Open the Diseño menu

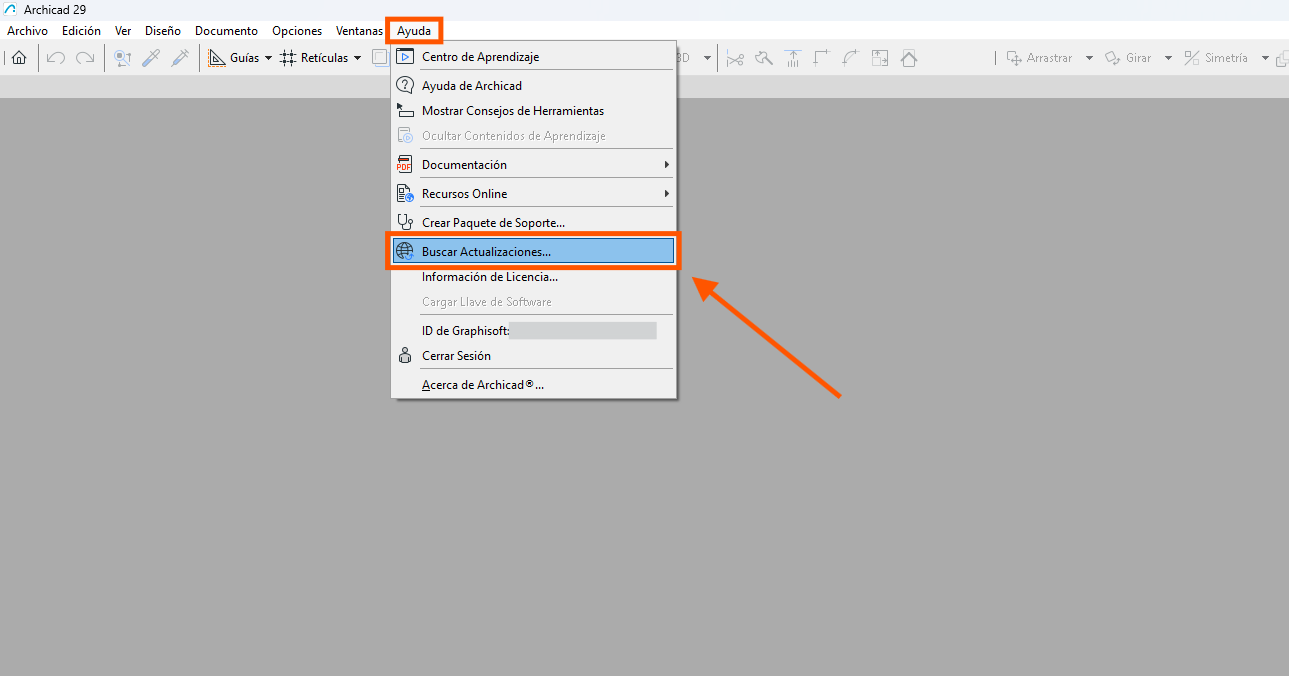coord(163,31)
